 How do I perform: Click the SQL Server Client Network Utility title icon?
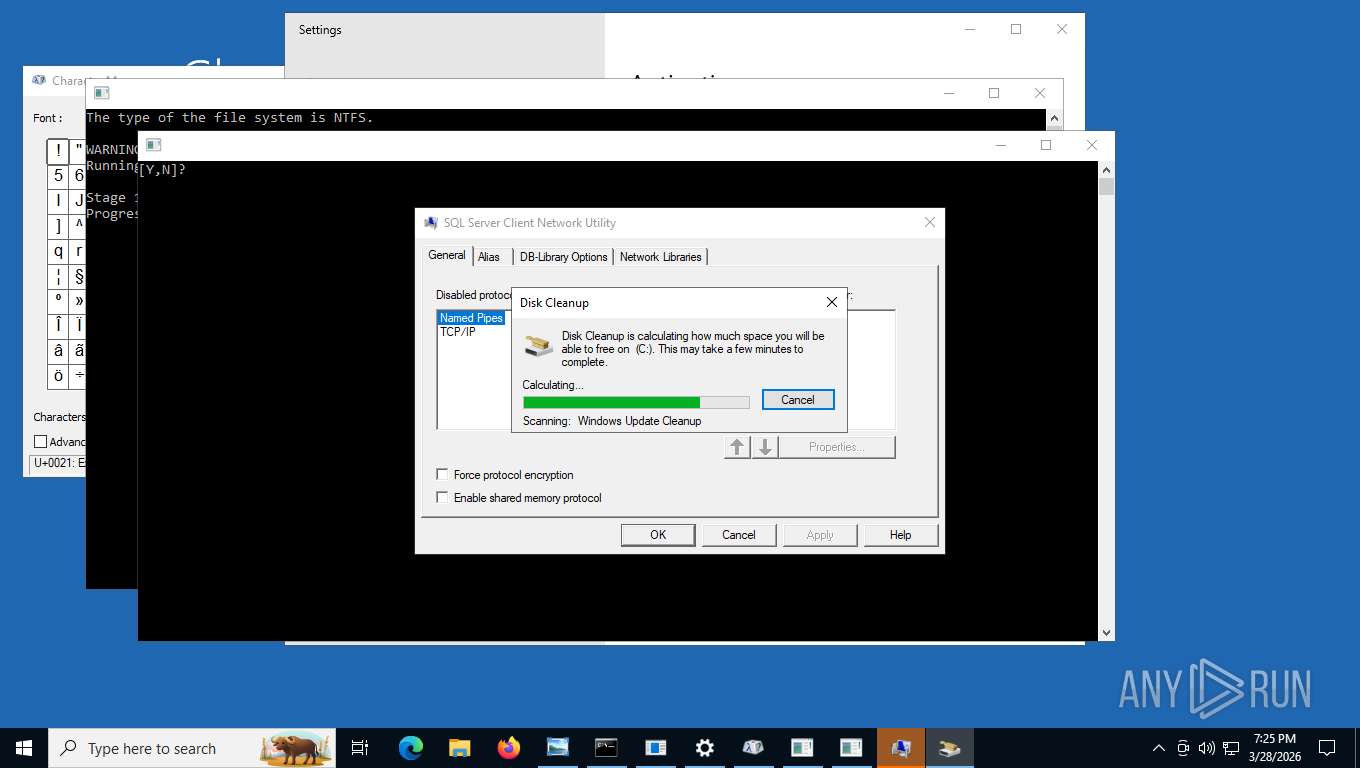[431, 223]
